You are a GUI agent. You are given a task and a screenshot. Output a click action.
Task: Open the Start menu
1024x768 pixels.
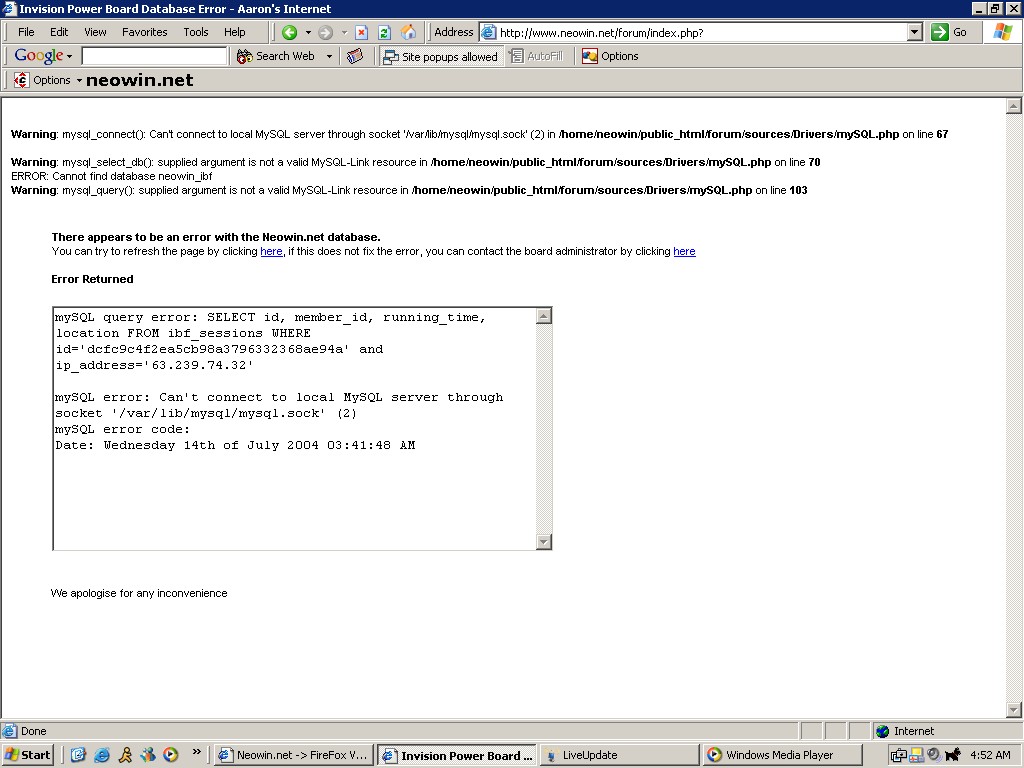pos(28,755)
